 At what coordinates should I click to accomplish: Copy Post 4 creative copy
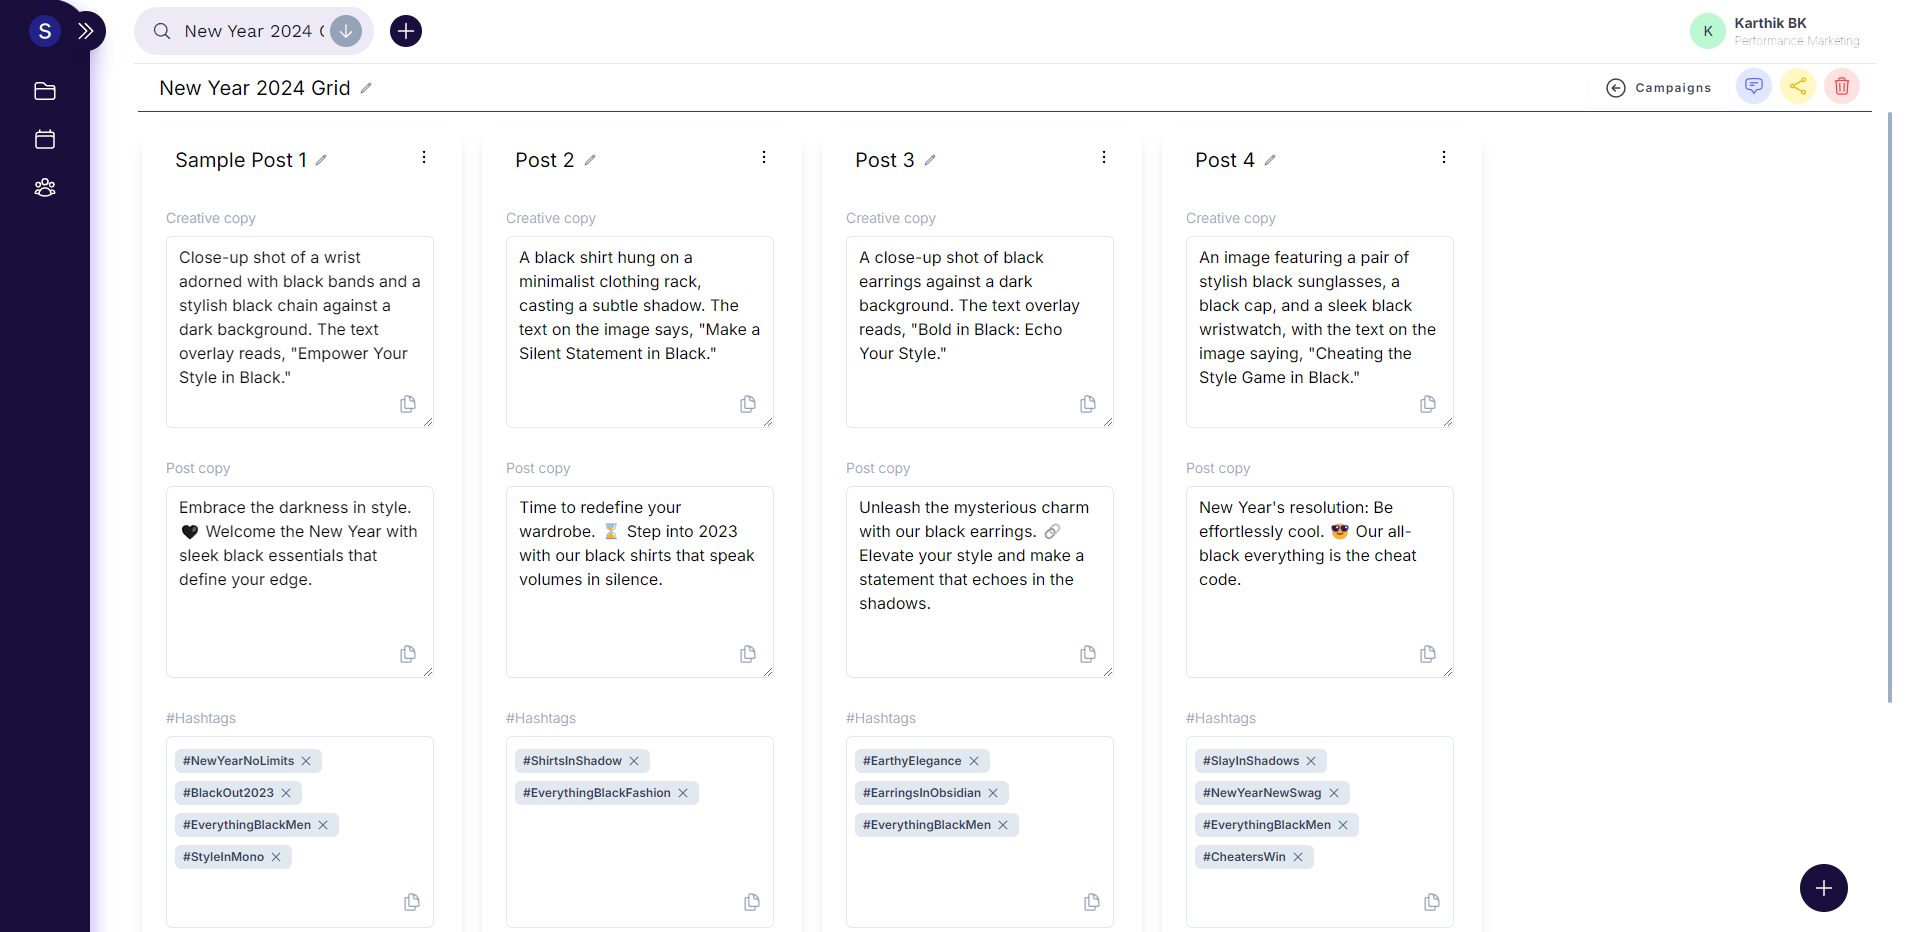pyautogui.click(x=1428, y=404)
